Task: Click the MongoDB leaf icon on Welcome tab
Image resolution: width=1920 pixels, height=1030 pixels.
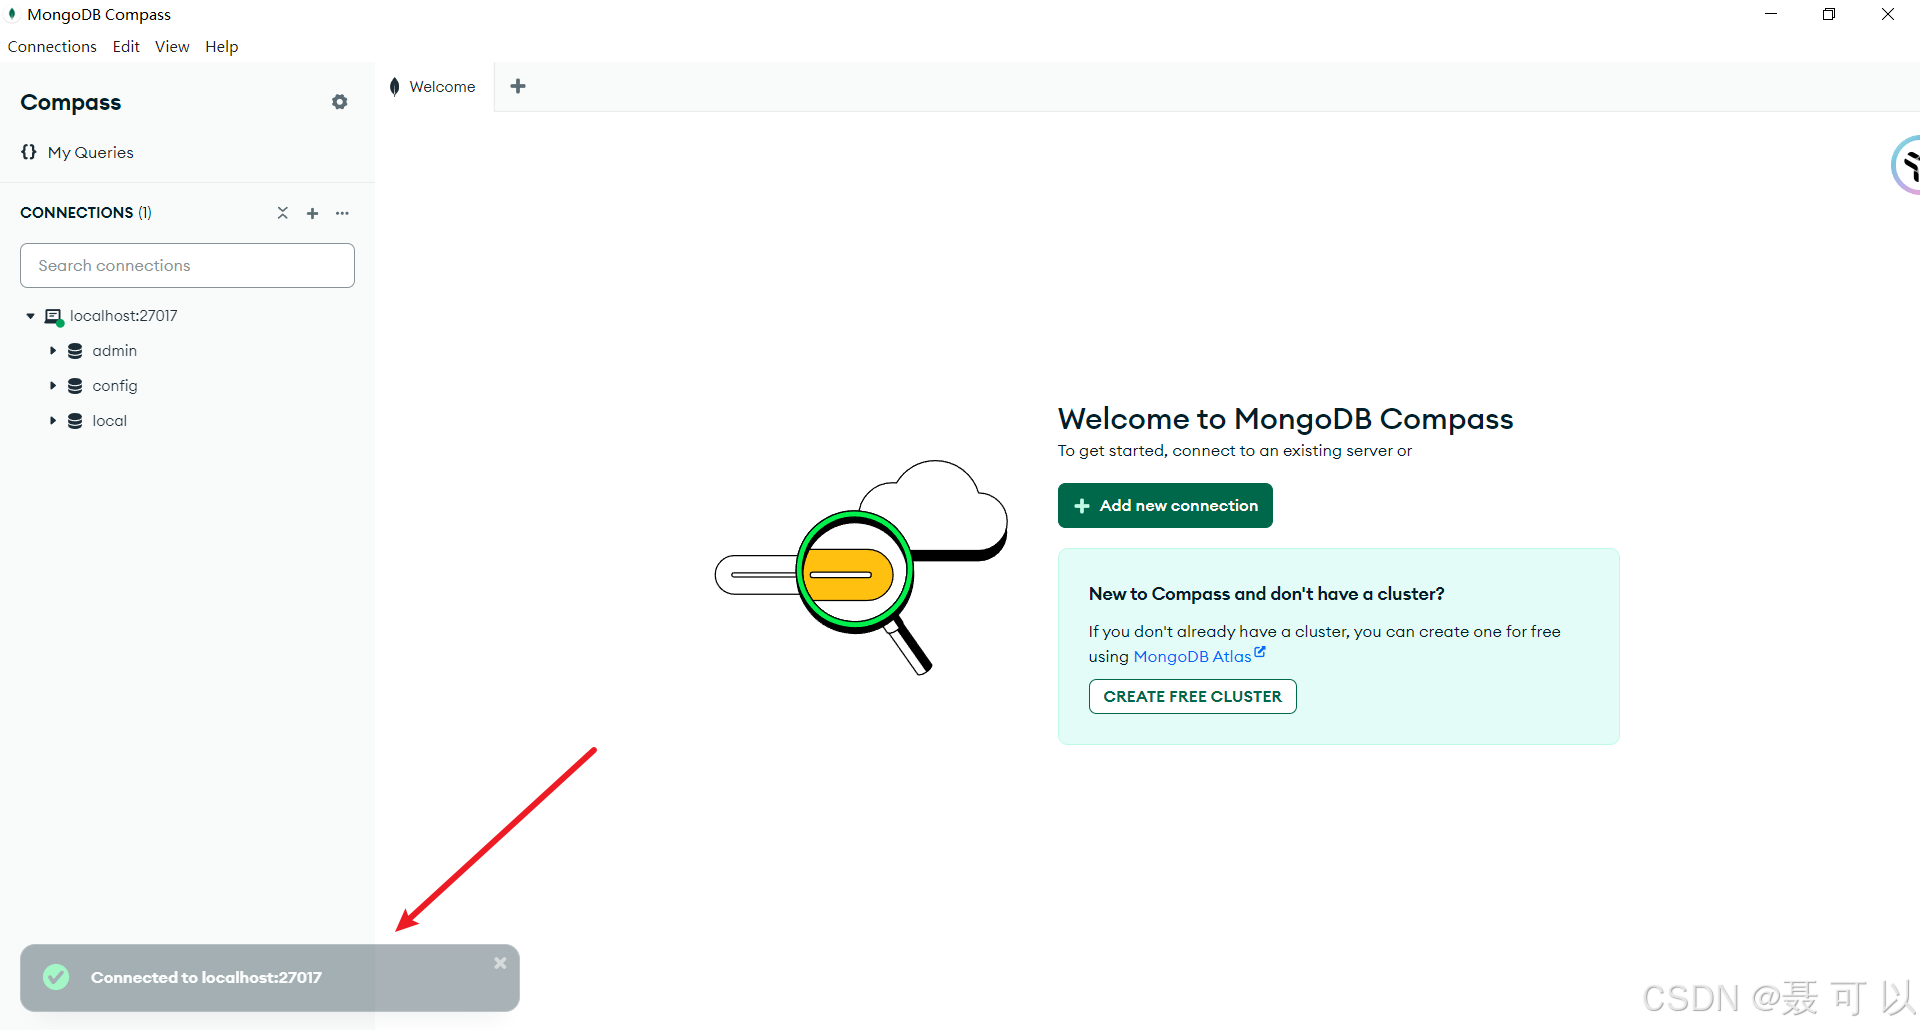Action: [395, 87]
